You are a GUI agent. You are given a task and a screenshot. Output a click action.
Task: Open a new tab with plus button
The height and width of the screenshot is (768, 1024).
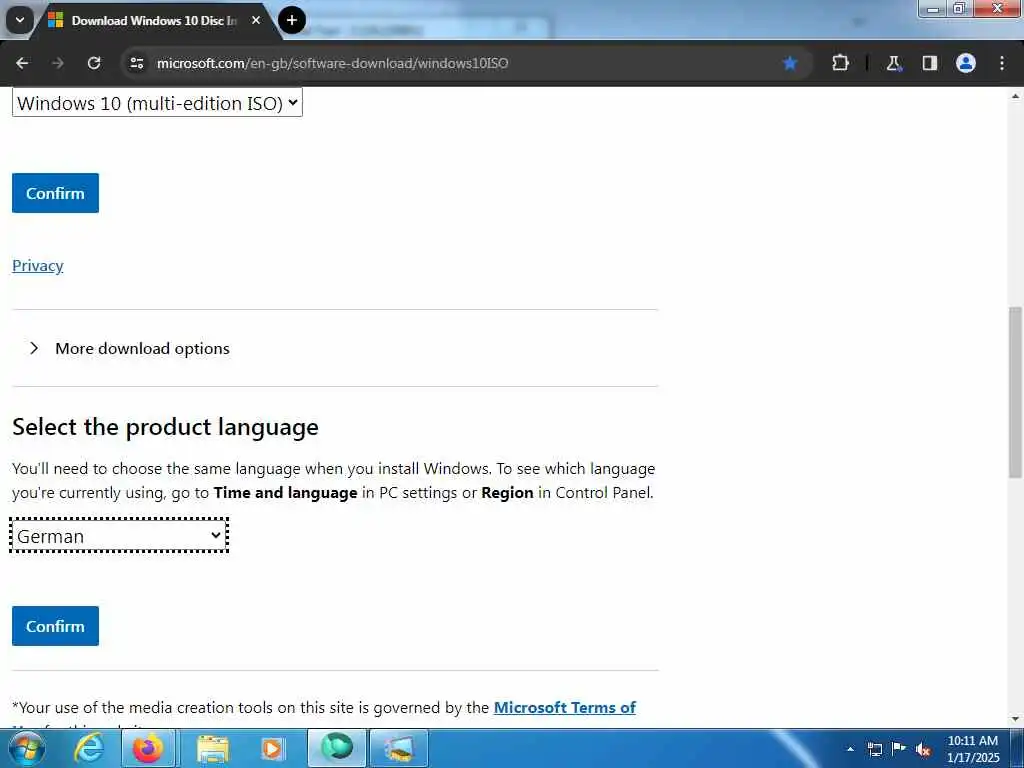292,20
